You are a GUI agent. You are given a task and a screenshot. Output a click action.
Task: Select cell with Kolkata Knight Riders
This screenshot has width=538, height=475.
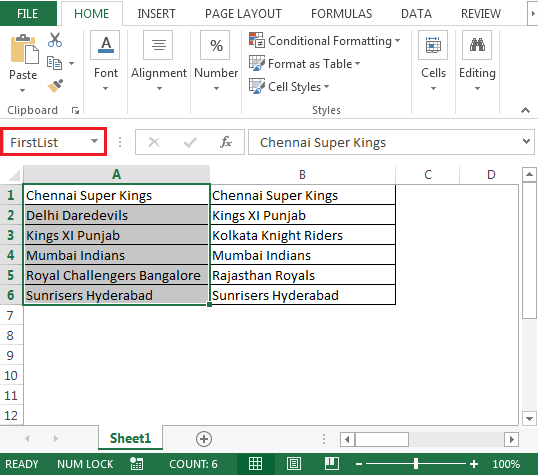303,235
